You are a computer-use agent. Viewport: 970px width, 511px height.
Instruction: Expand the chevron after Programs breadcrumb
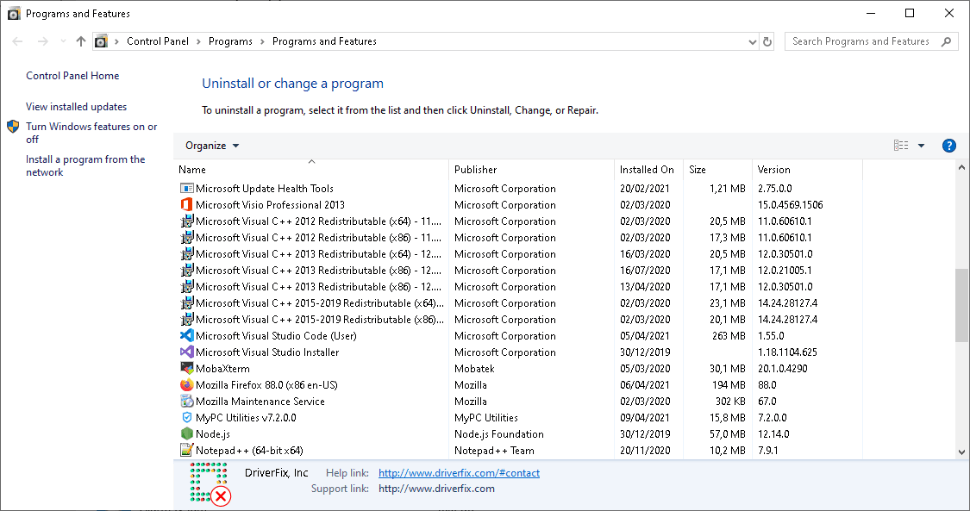pyautogui.click(x=262, y=41)
